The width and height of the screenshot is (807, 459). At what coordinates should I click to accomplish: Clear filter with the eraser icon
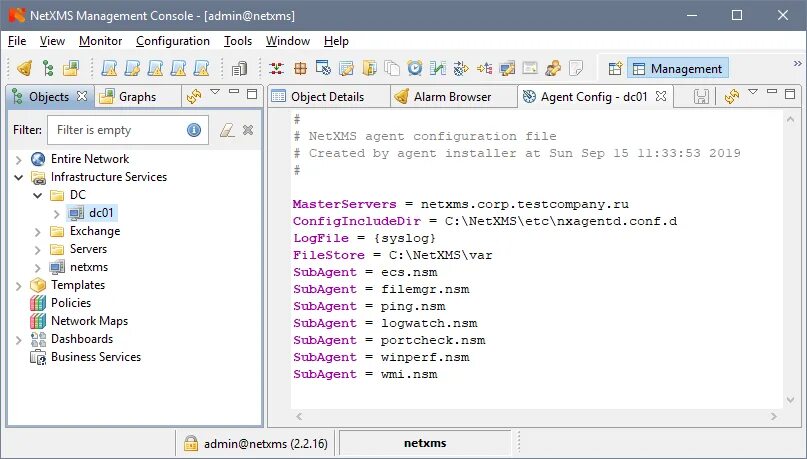[227, 130]
